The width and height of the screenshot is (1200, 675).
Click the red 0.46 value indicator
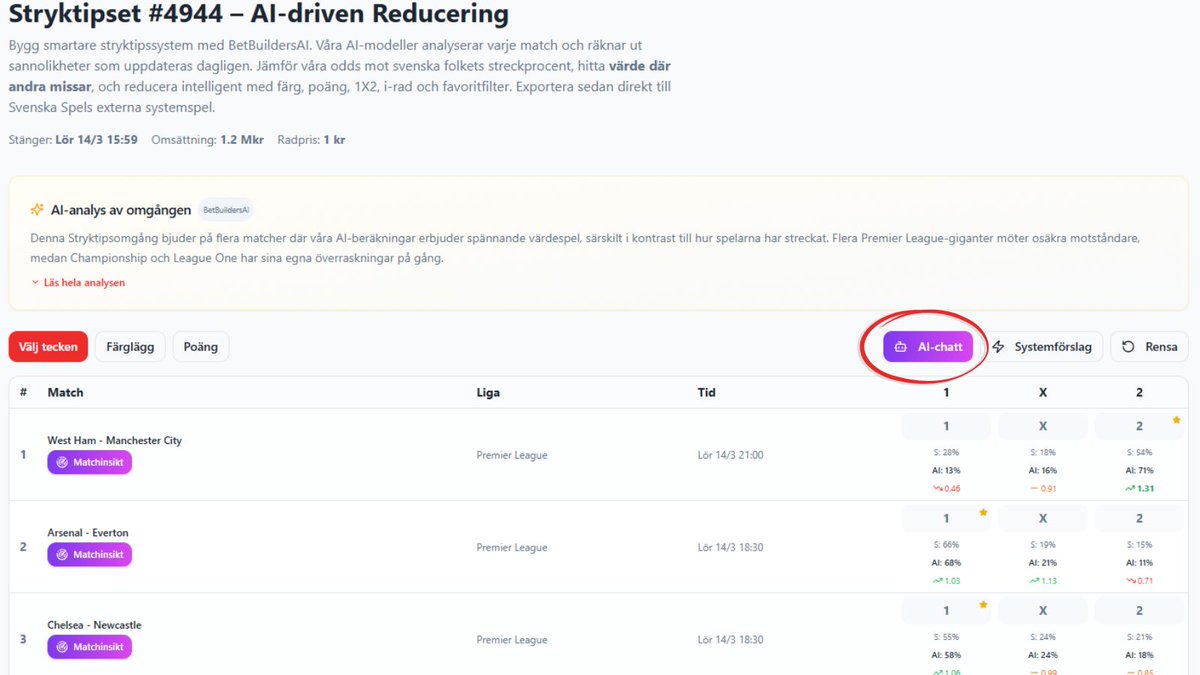pos(946,488)
